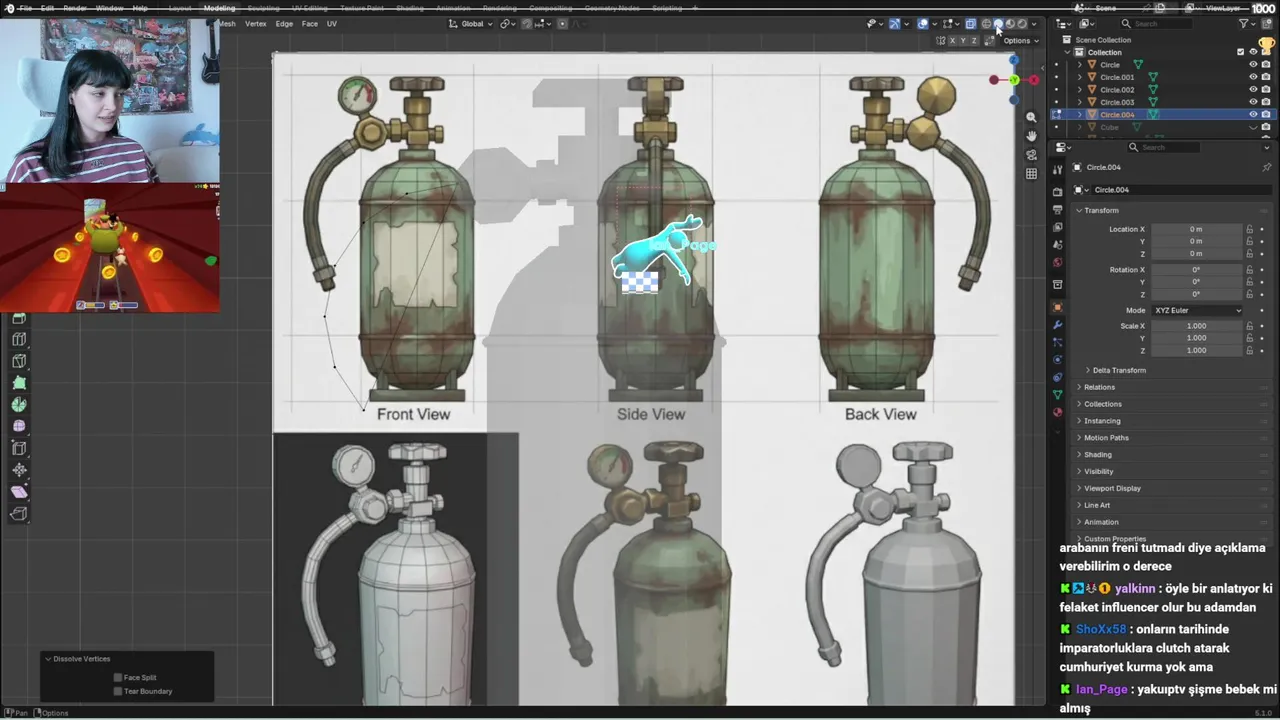This screenshot has height=720, width=1280.
Task: Open the Modifiers properties tab
Action: pos(1058,325)
